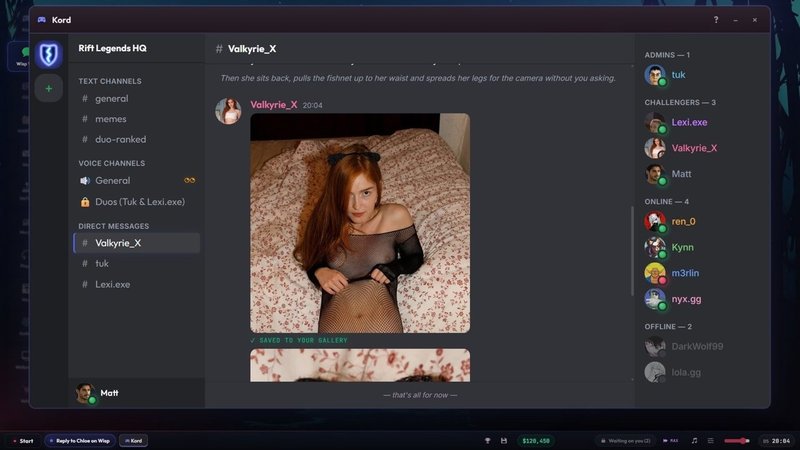800x450 pixels.
Task: Click the trophy icon in the taskbar
Action: [x=487, y=441]
